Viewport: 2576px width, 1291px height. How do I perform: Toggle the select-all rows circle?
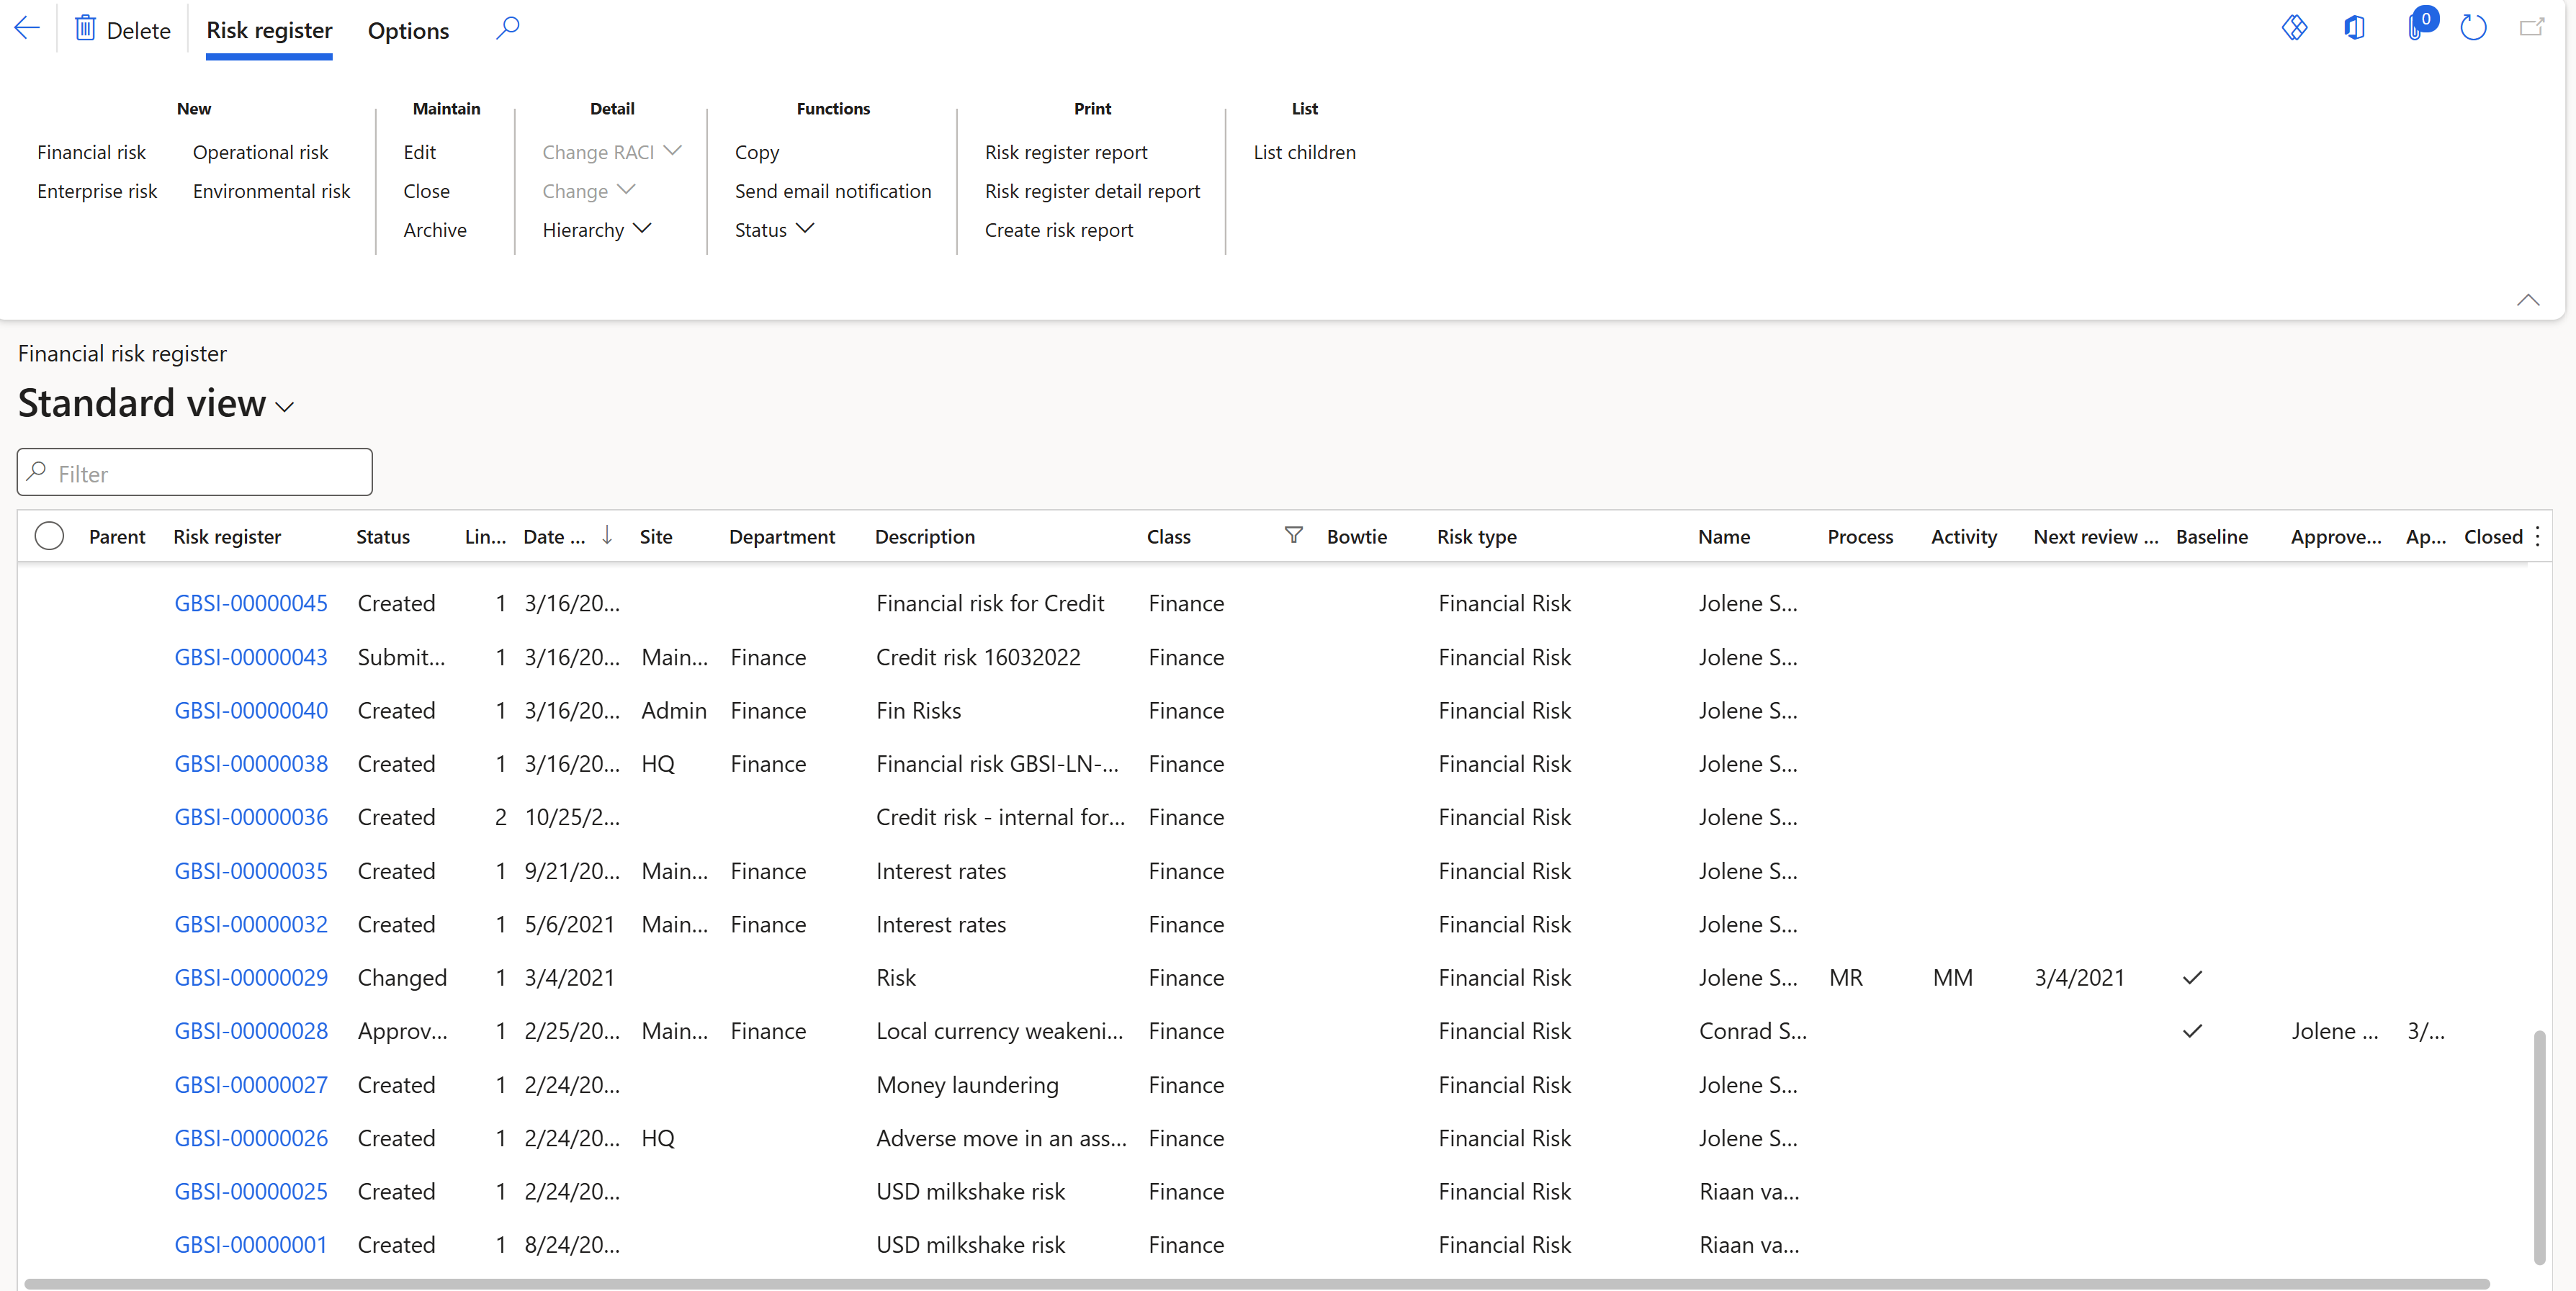[x=49, y=537]
